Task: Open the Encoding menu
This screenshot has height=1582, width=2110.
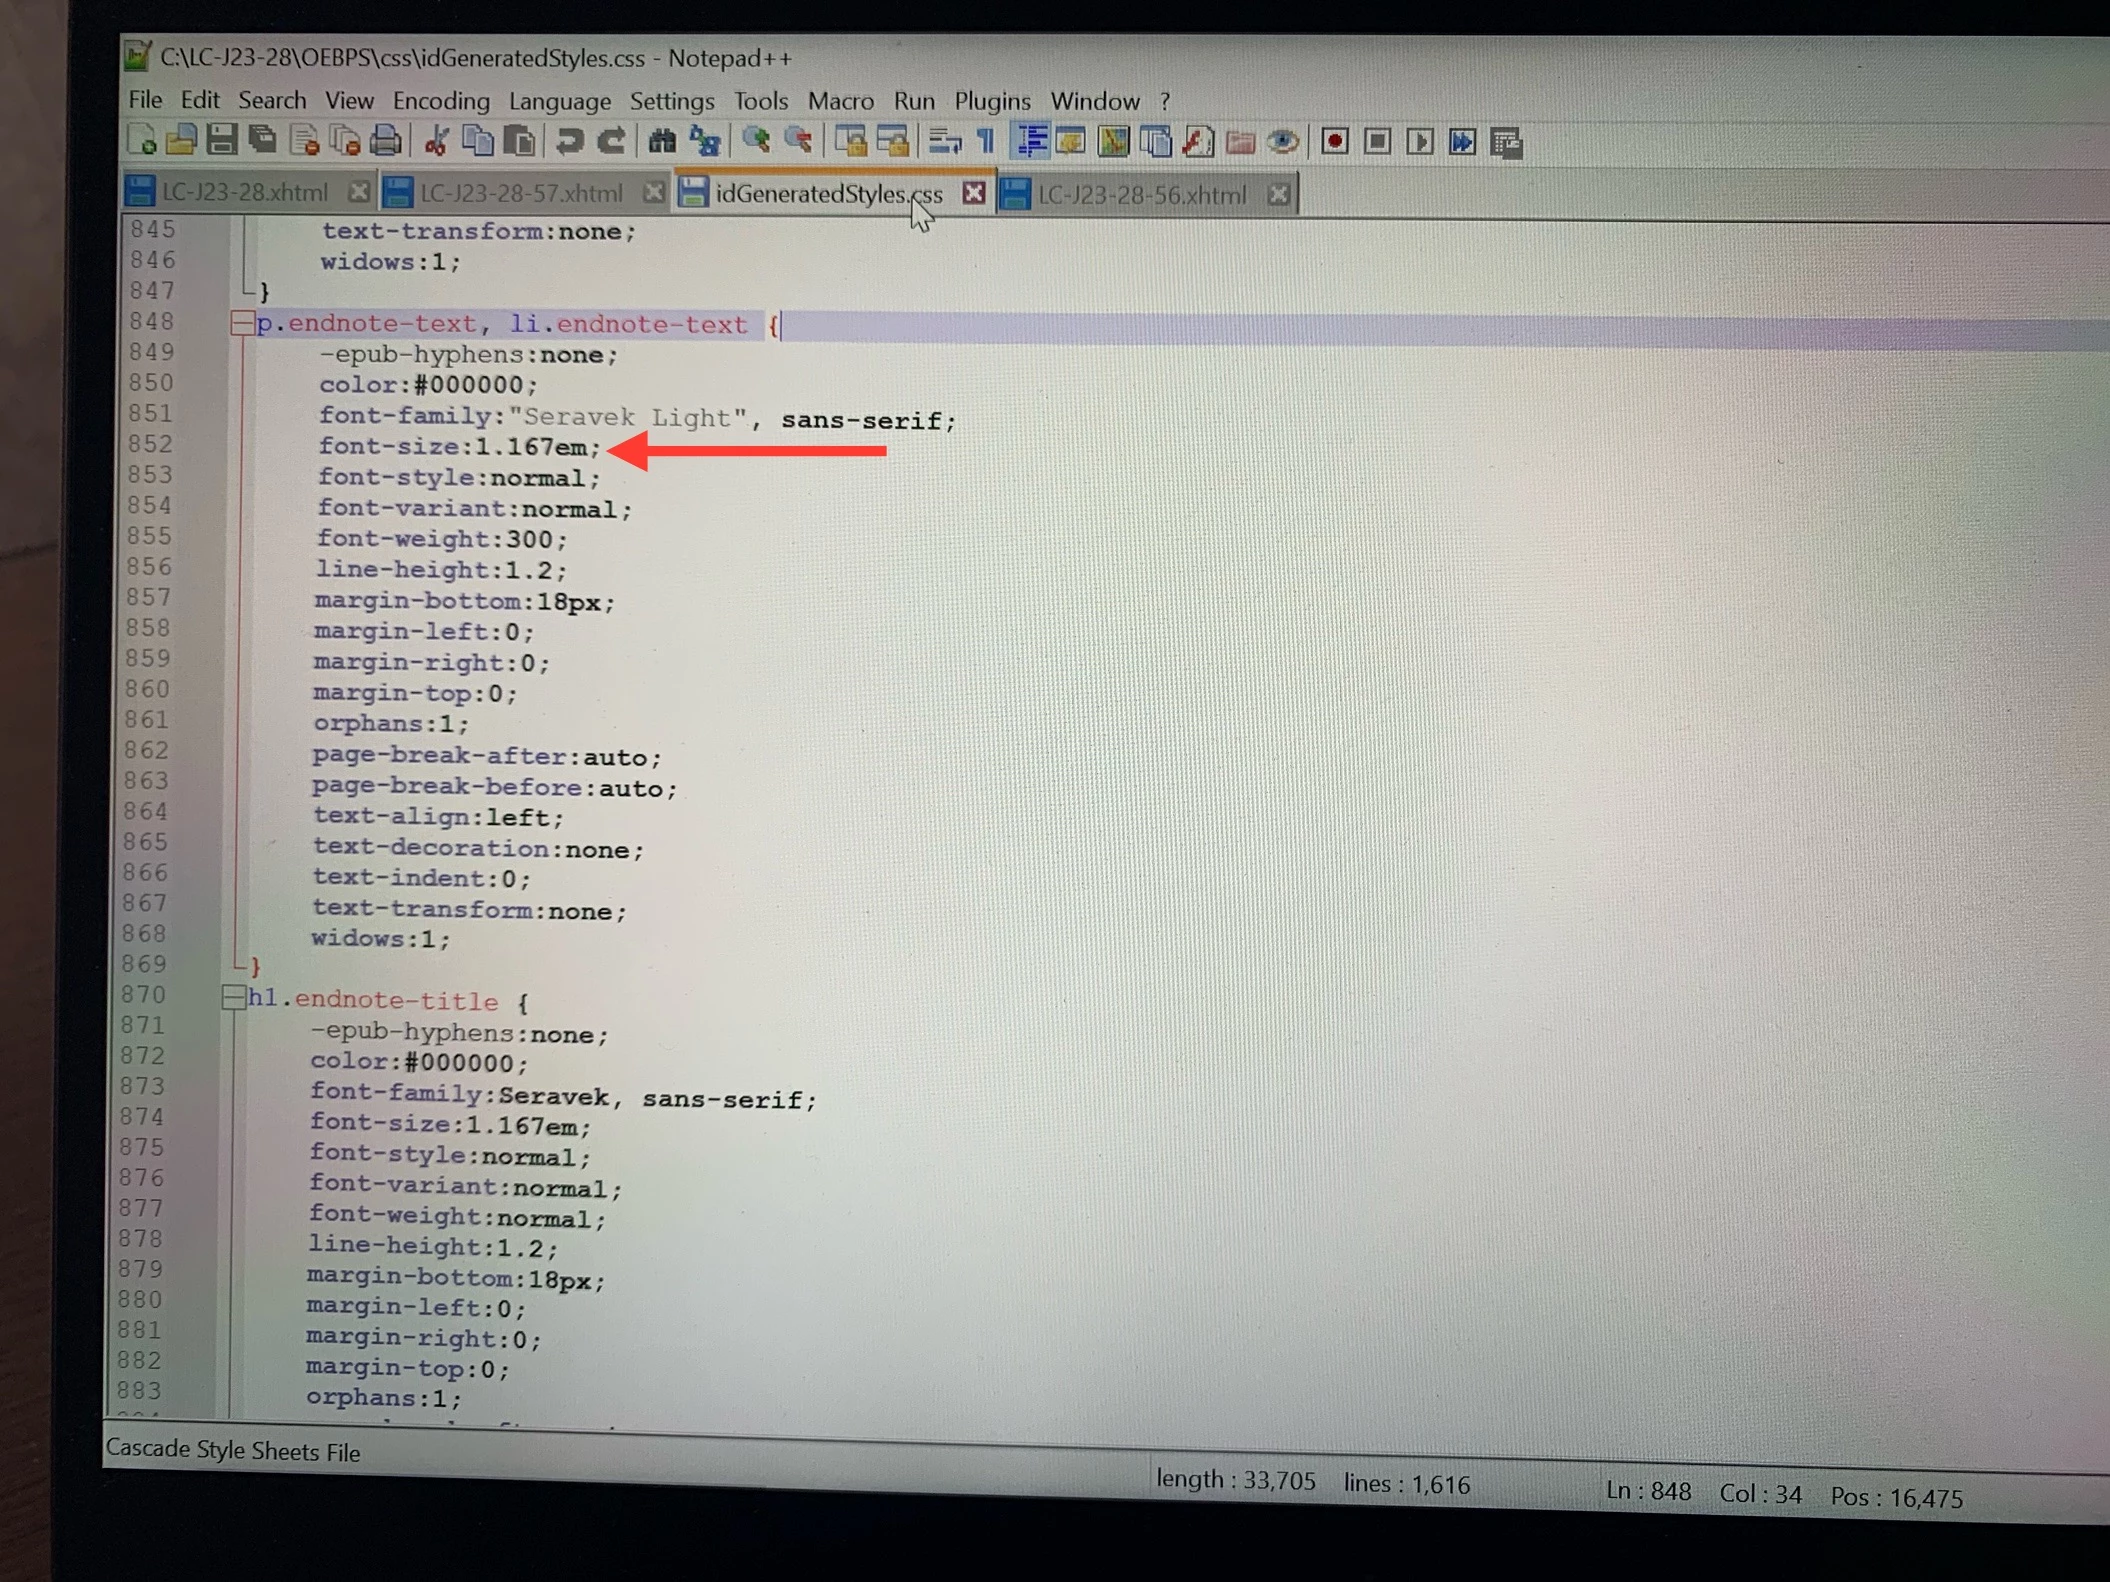Action: (441, 101)
